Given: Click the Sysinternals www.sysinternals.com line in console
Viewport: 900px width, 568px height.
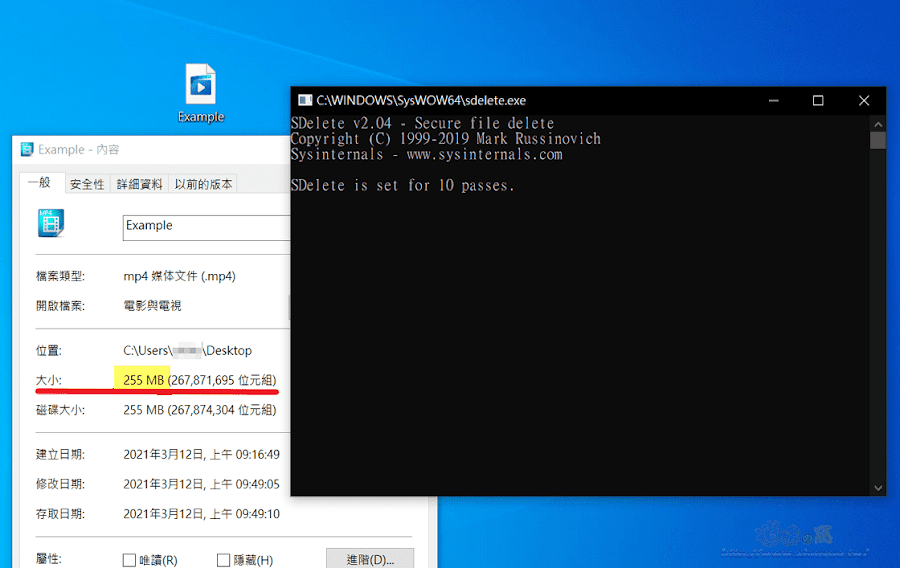Looking at the screenshot, I should coord(426,154).
